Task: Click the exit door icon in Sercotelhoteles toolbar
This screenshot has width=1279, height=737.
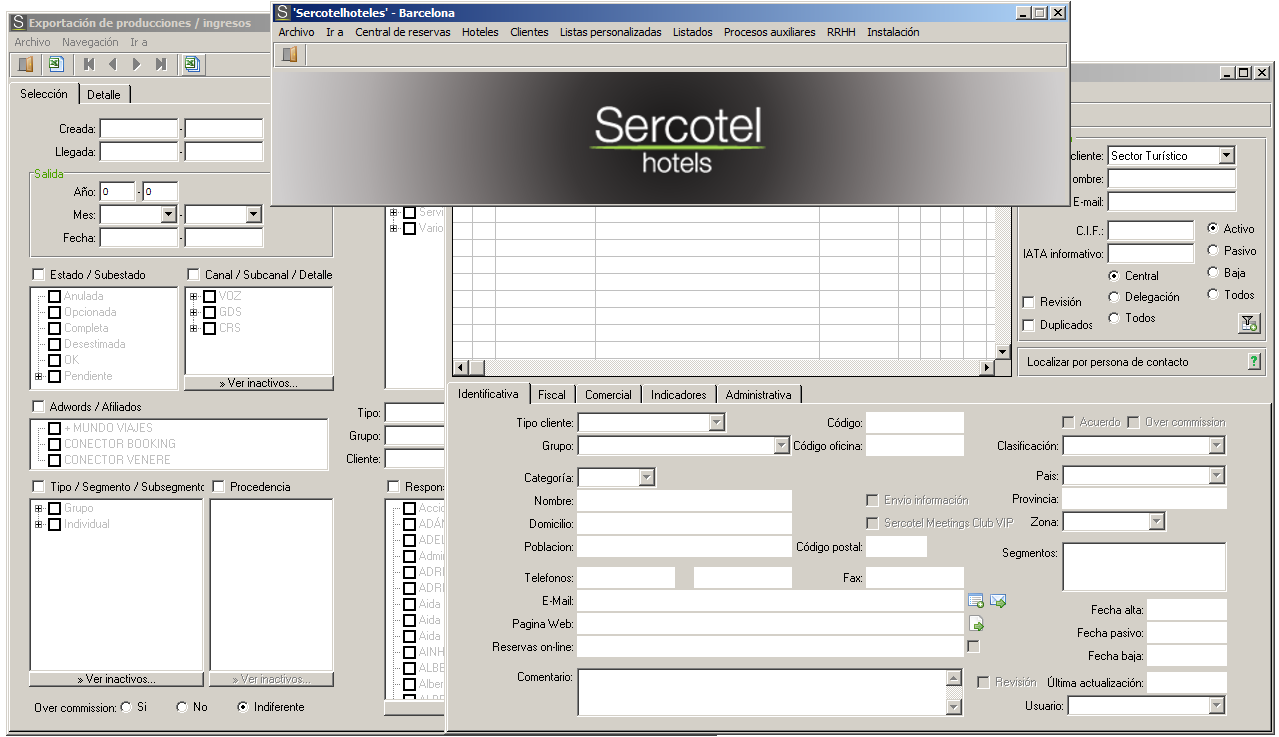Action: pos(290,55)
